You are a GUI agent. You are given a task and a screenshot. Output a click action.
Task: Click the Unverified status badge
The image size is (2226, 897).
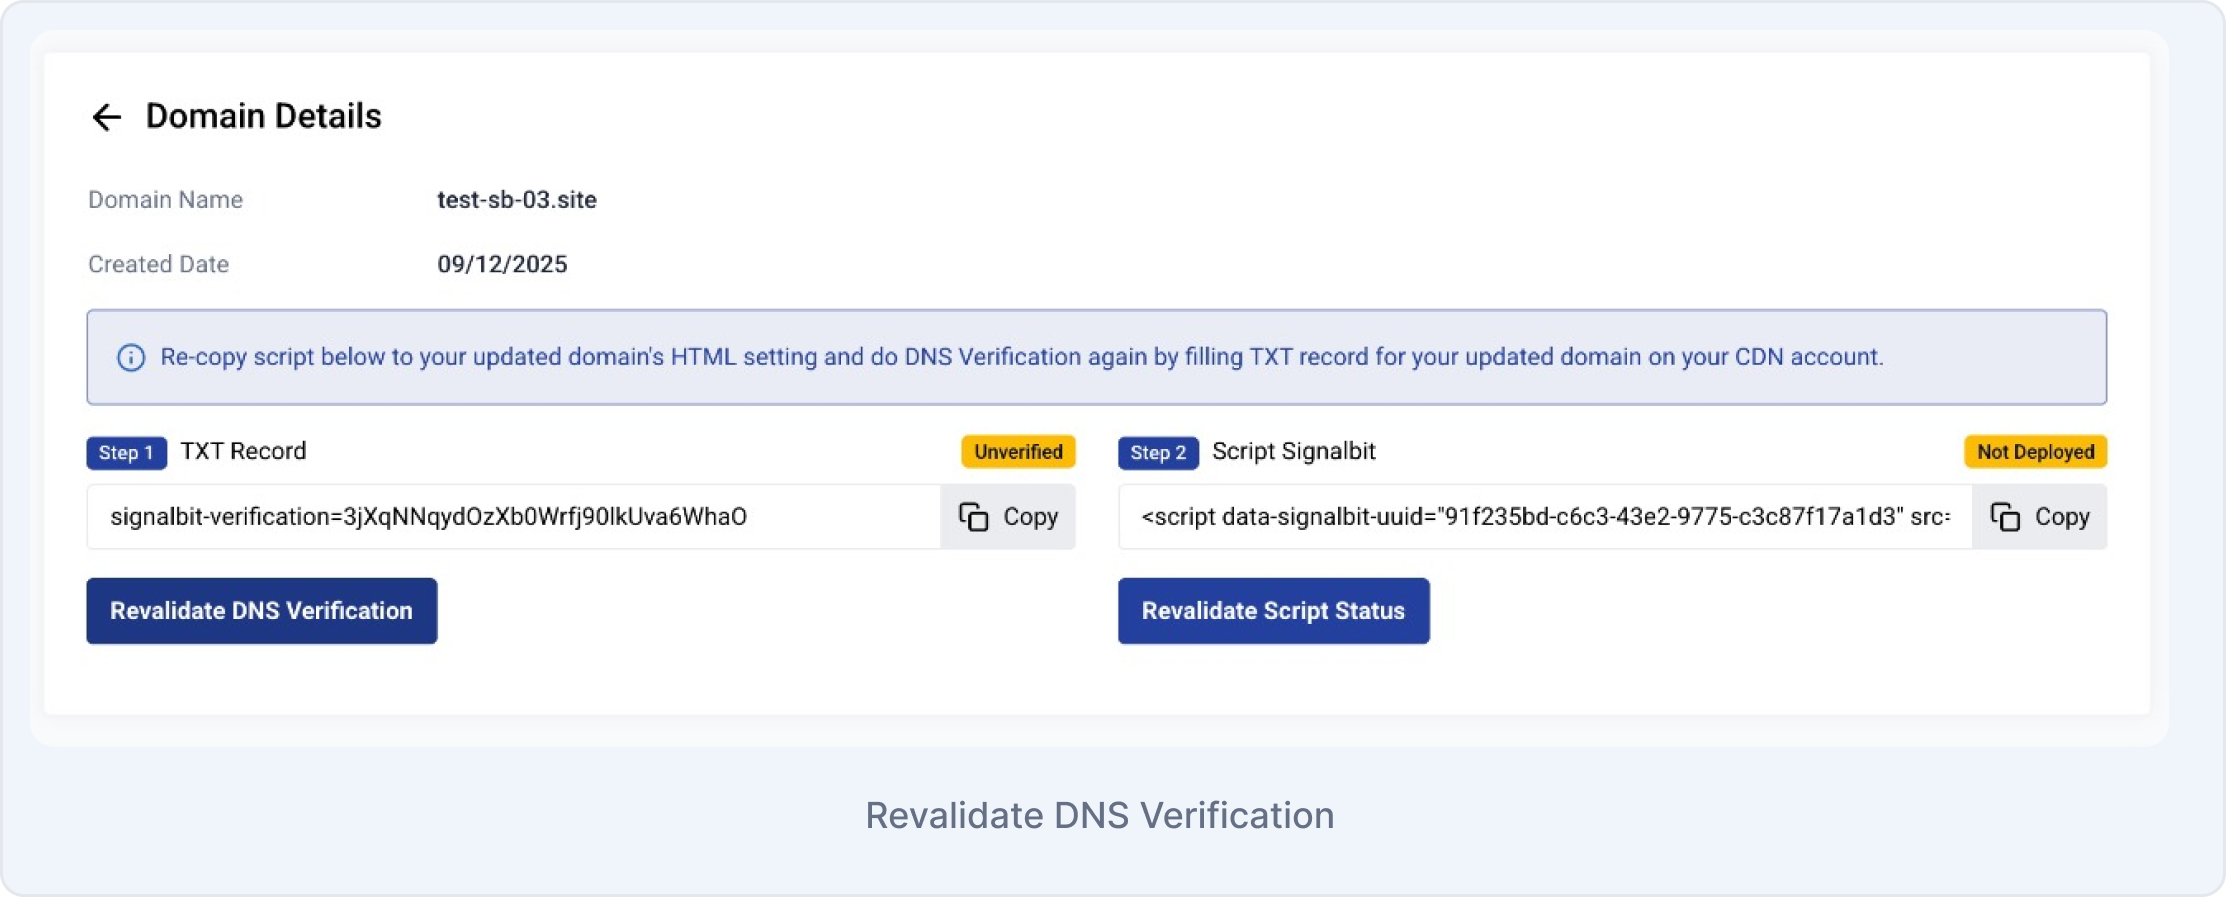[1018, 452]
